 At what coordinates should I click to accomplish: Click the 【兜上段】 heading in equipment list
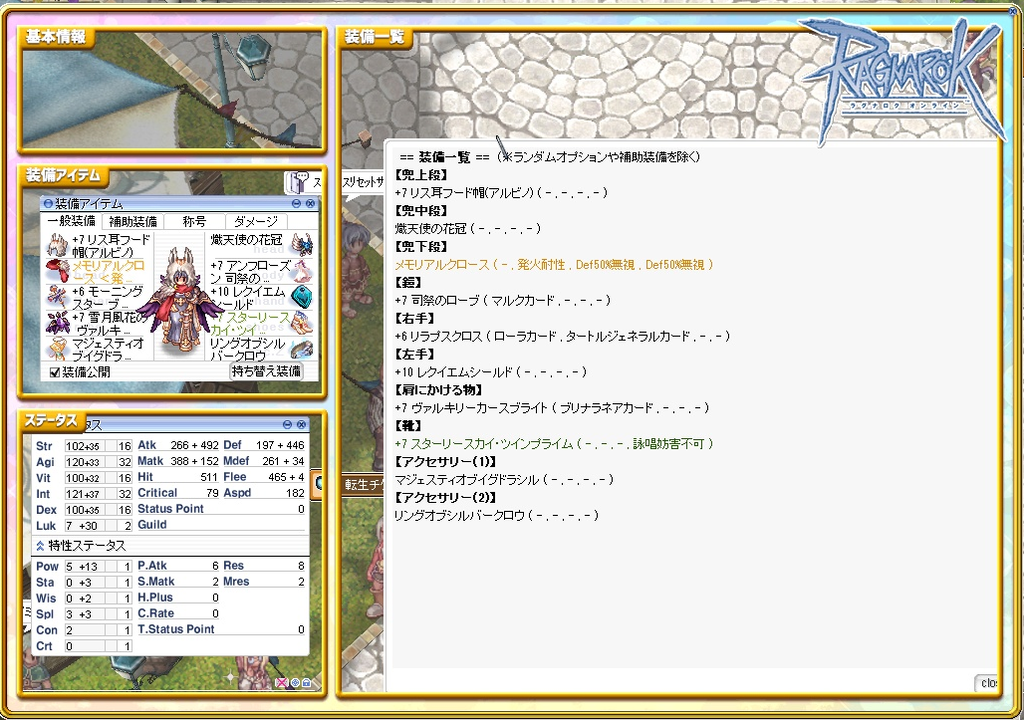click(x=421, y=175)
